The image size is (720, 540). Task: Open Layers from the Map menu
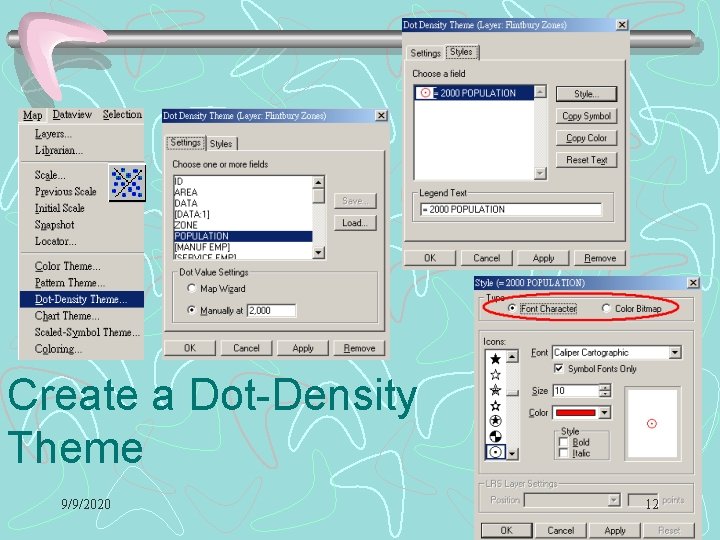coord(53,134)
